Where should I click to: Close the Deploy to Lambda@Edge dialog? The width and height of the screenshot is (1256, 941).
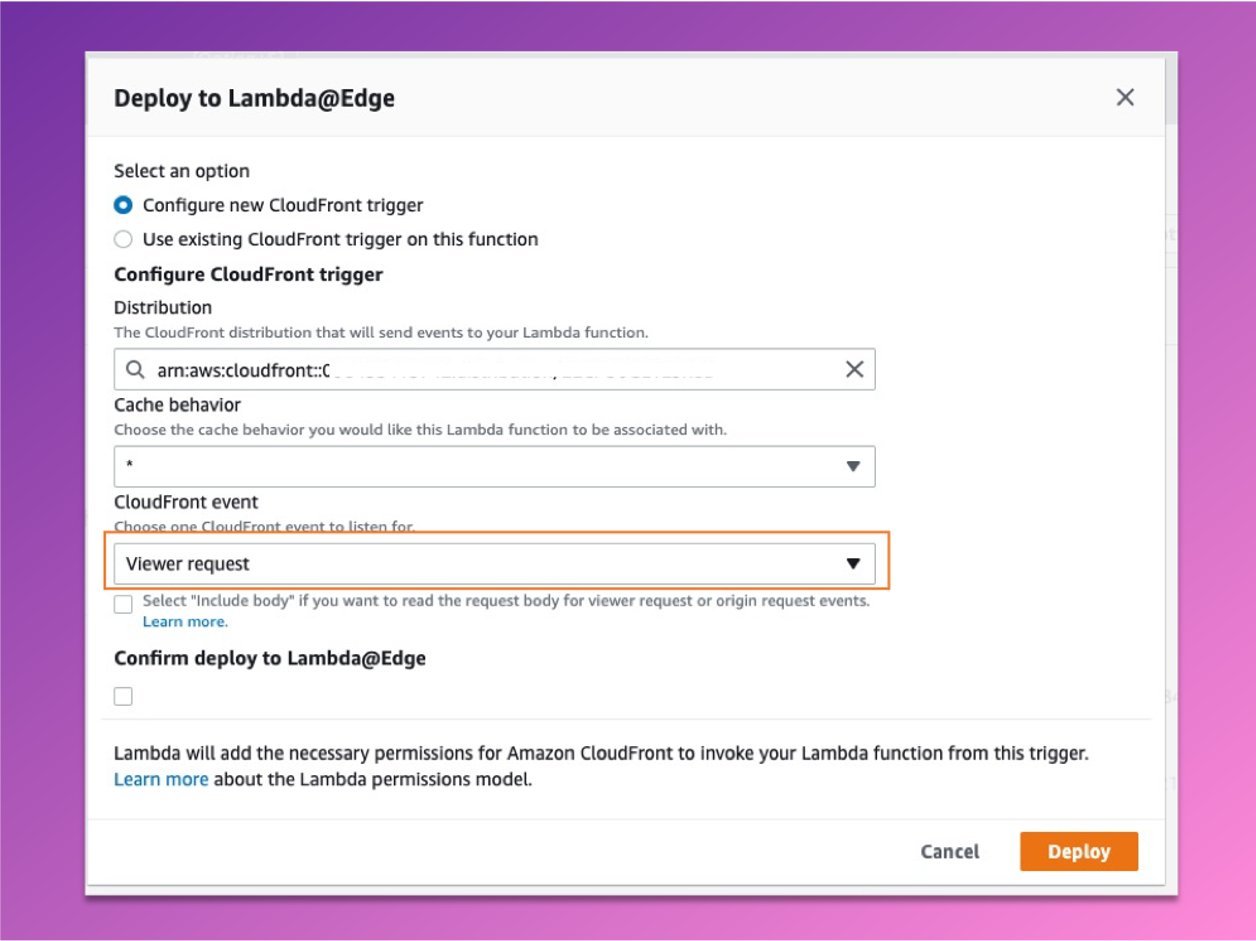1125,97
